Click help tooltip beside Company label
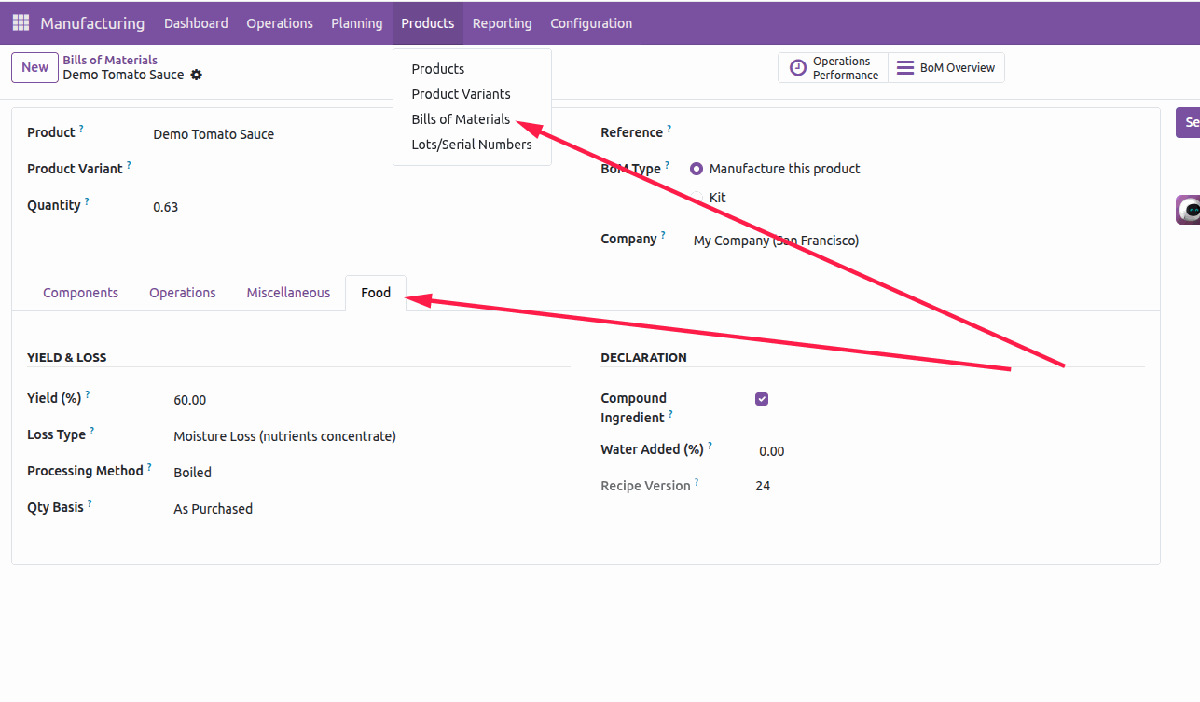The image size is (1200, 702). (663, 236)
